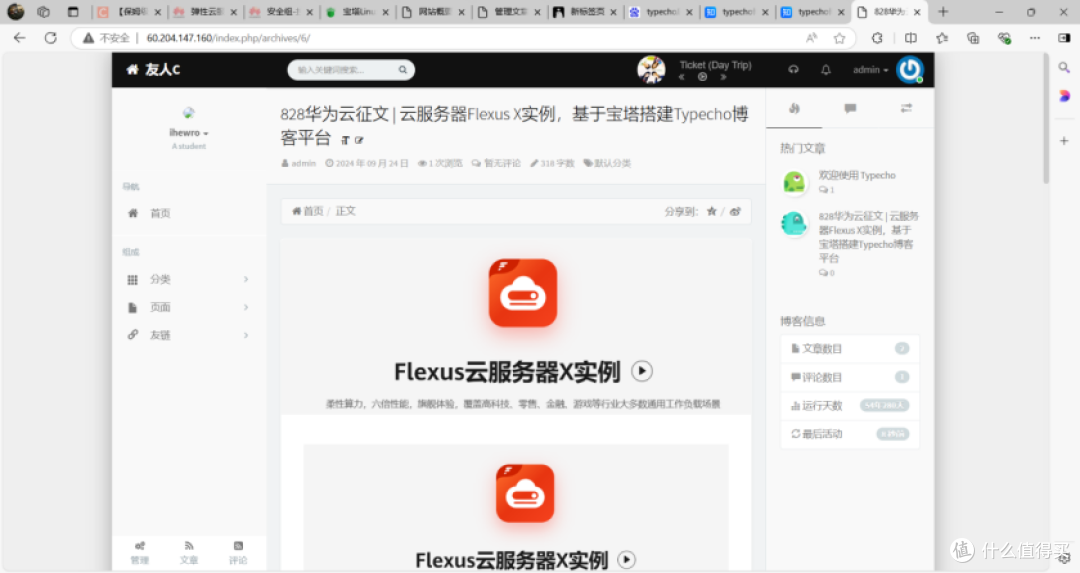Play the Ticket (Day Trip) track
Viewport: 1080px width, 573px height.
(x=703, y=77)
